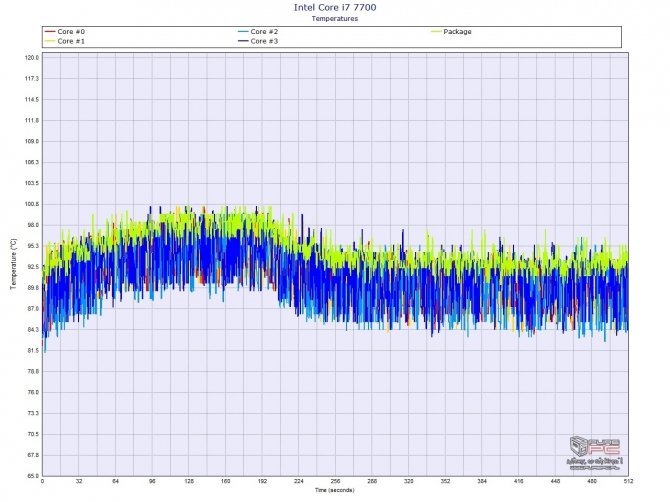Click the 84.3 y-axis value

32,330
